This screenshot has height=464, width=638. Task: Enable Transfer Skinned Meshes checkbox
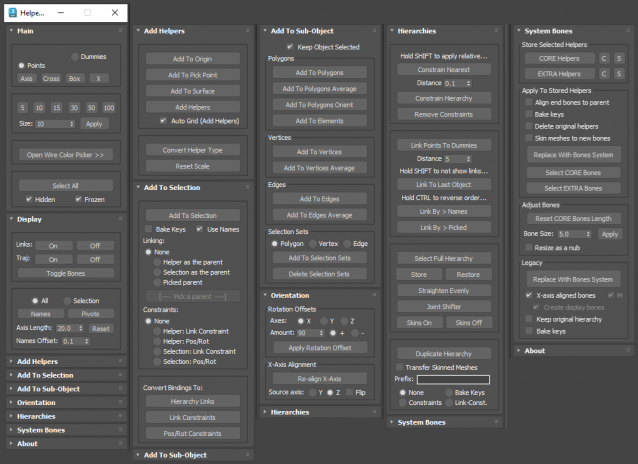400,367
